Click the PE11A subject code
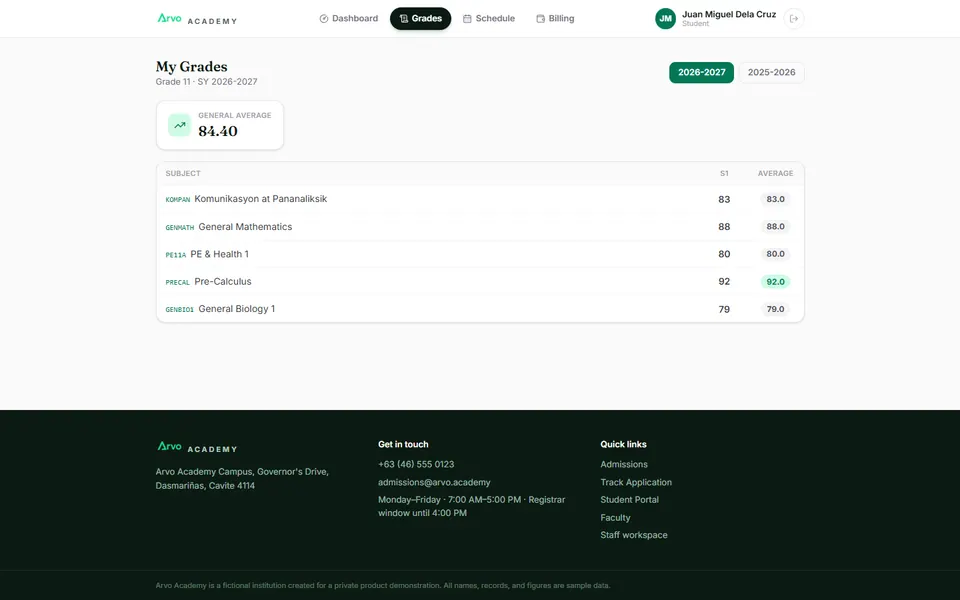The image size is (960, 600). pyautogui.click(x=176, y=255)
